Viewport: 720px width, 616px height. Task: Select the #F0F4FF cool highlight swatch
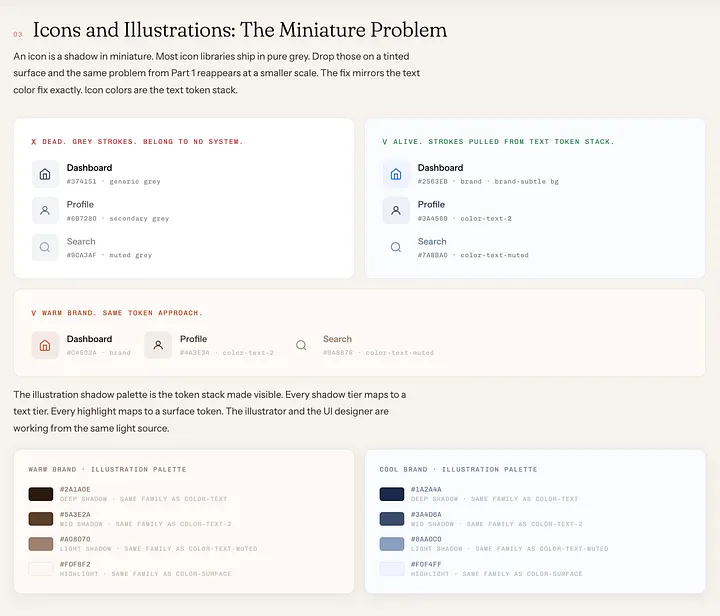[392, 569]
